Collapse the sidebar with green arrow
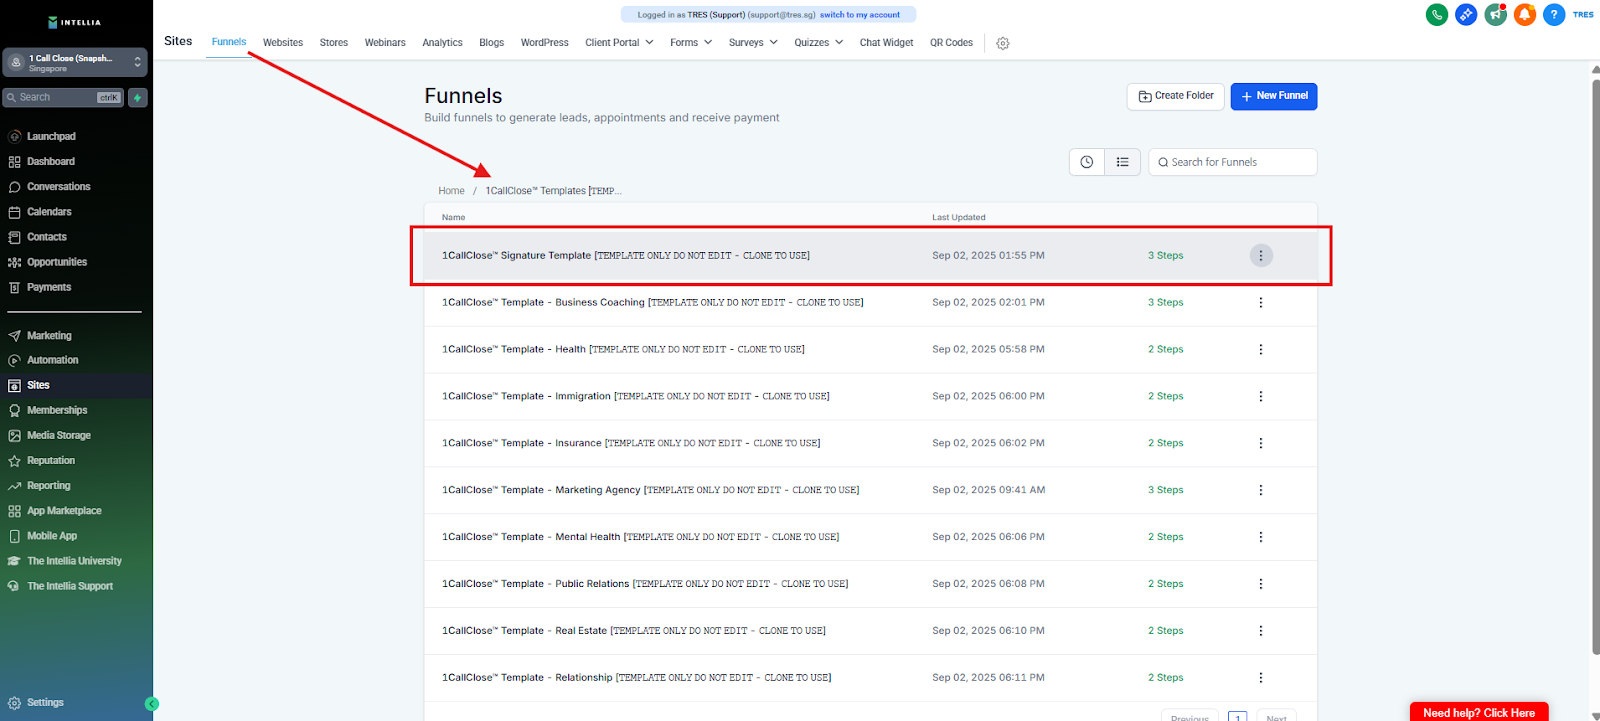1600x721 pixels. [152, 704]
